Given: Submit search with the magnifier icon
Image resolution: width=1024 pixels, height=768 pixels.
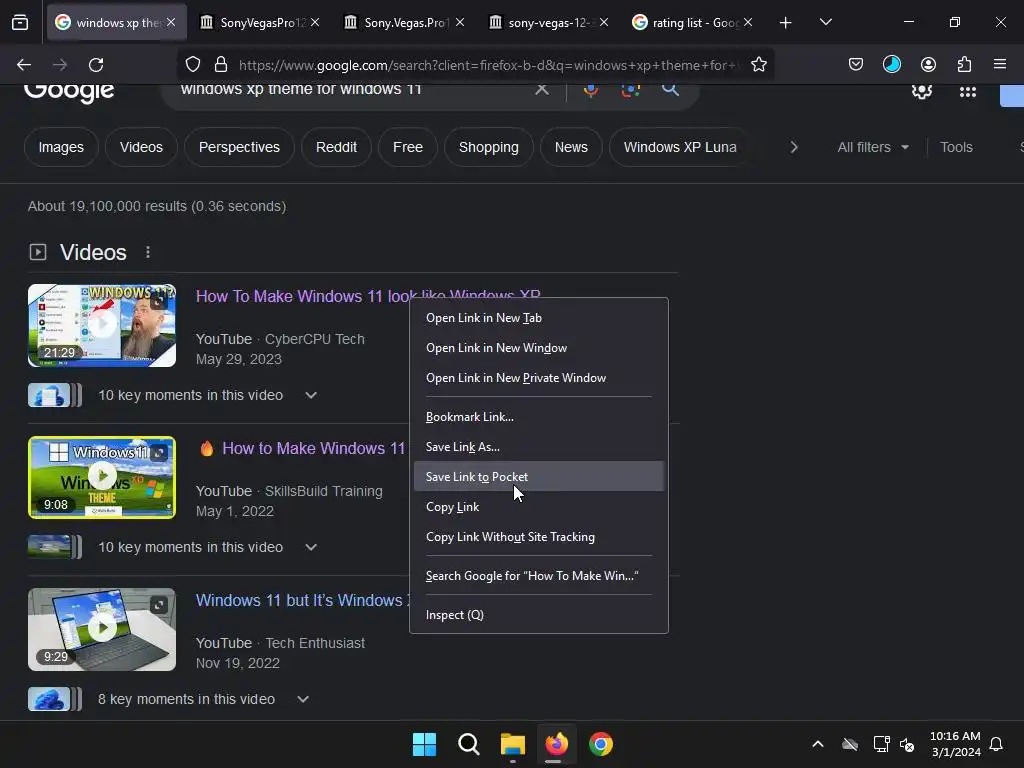Looking at the screenshot, I should [x=670, y=90].
